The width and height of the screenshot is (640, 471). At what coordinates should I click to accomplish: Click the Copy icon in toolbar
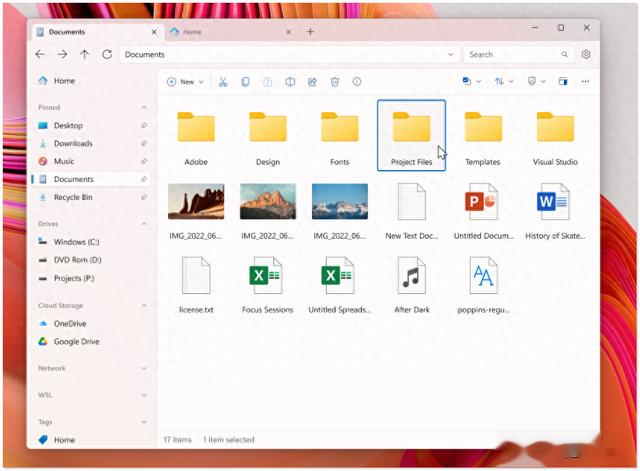[x=245, y=82]
